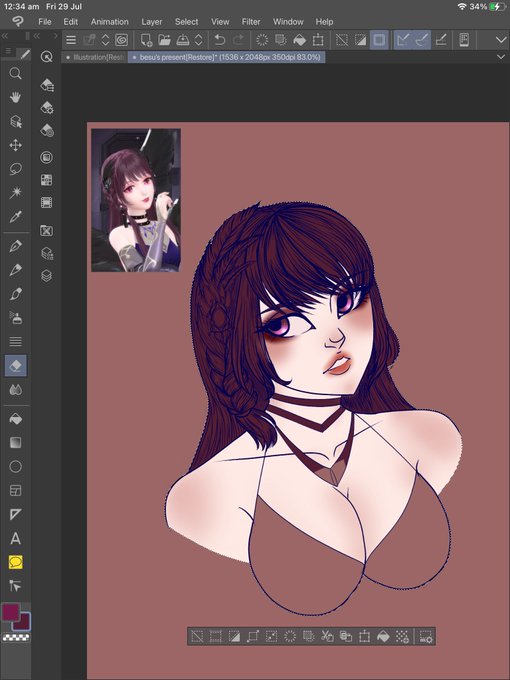Click Undo in the command bar

(220, 40)
